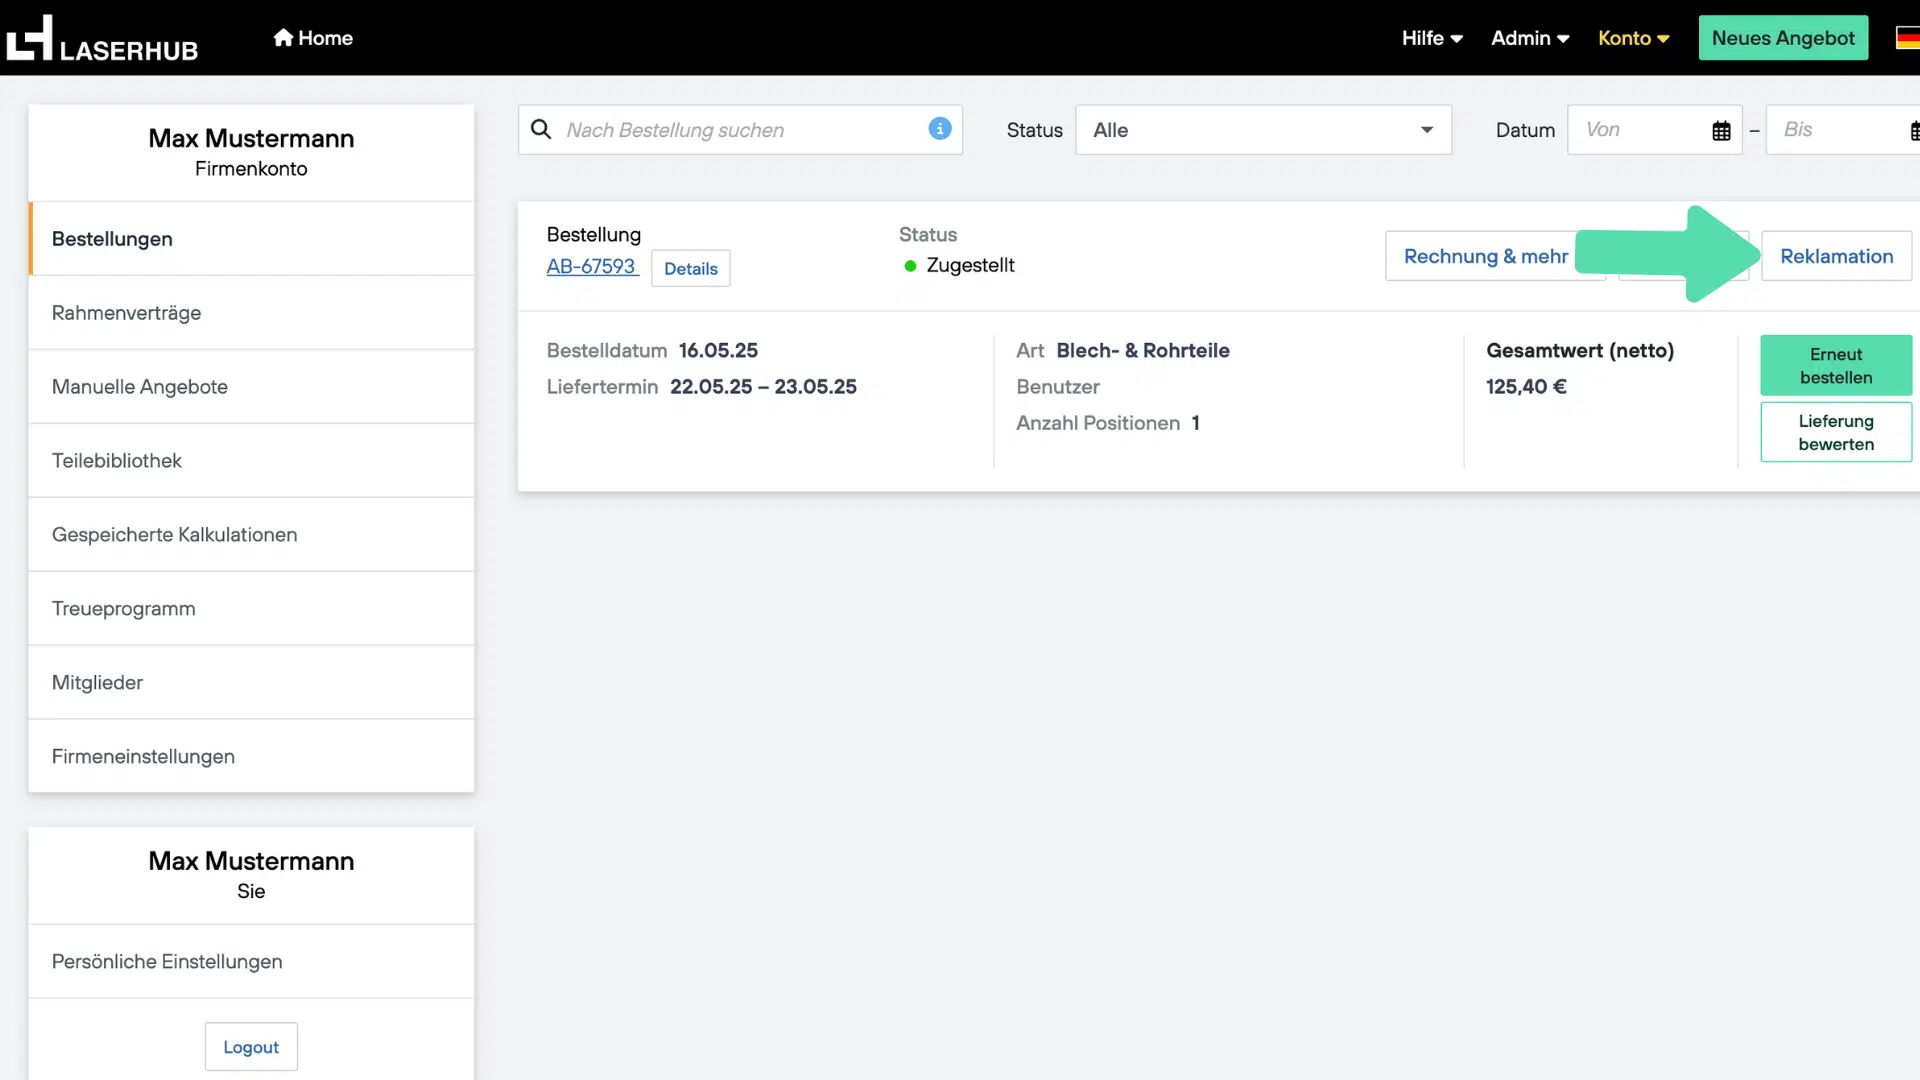Open Teilebibliothek in the sidebar

tap(251, 461)
